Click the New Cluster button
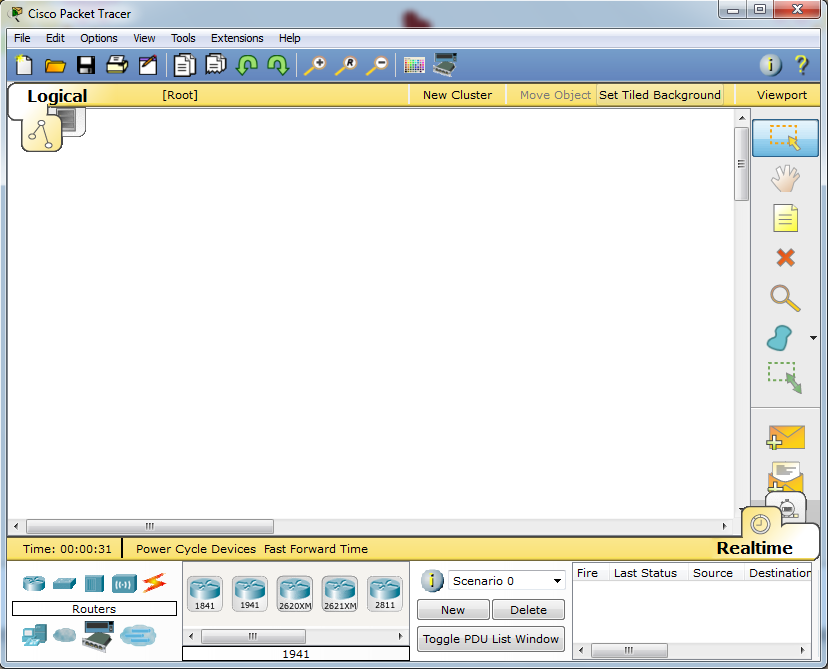This screenshot has width=828, height=669. [457, 95]
